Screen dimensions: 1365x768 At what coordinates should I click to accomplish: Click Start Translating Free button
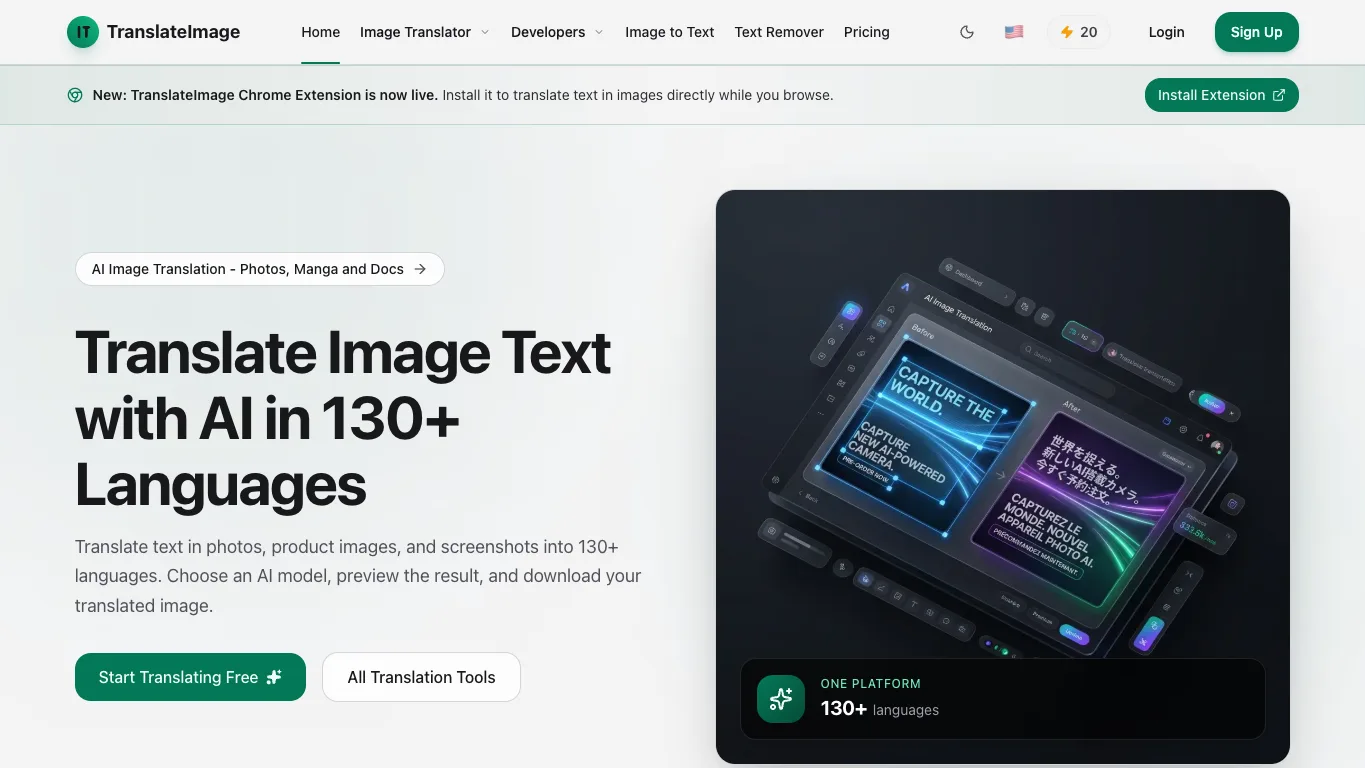pyautogui.click(x=190, y=677)
